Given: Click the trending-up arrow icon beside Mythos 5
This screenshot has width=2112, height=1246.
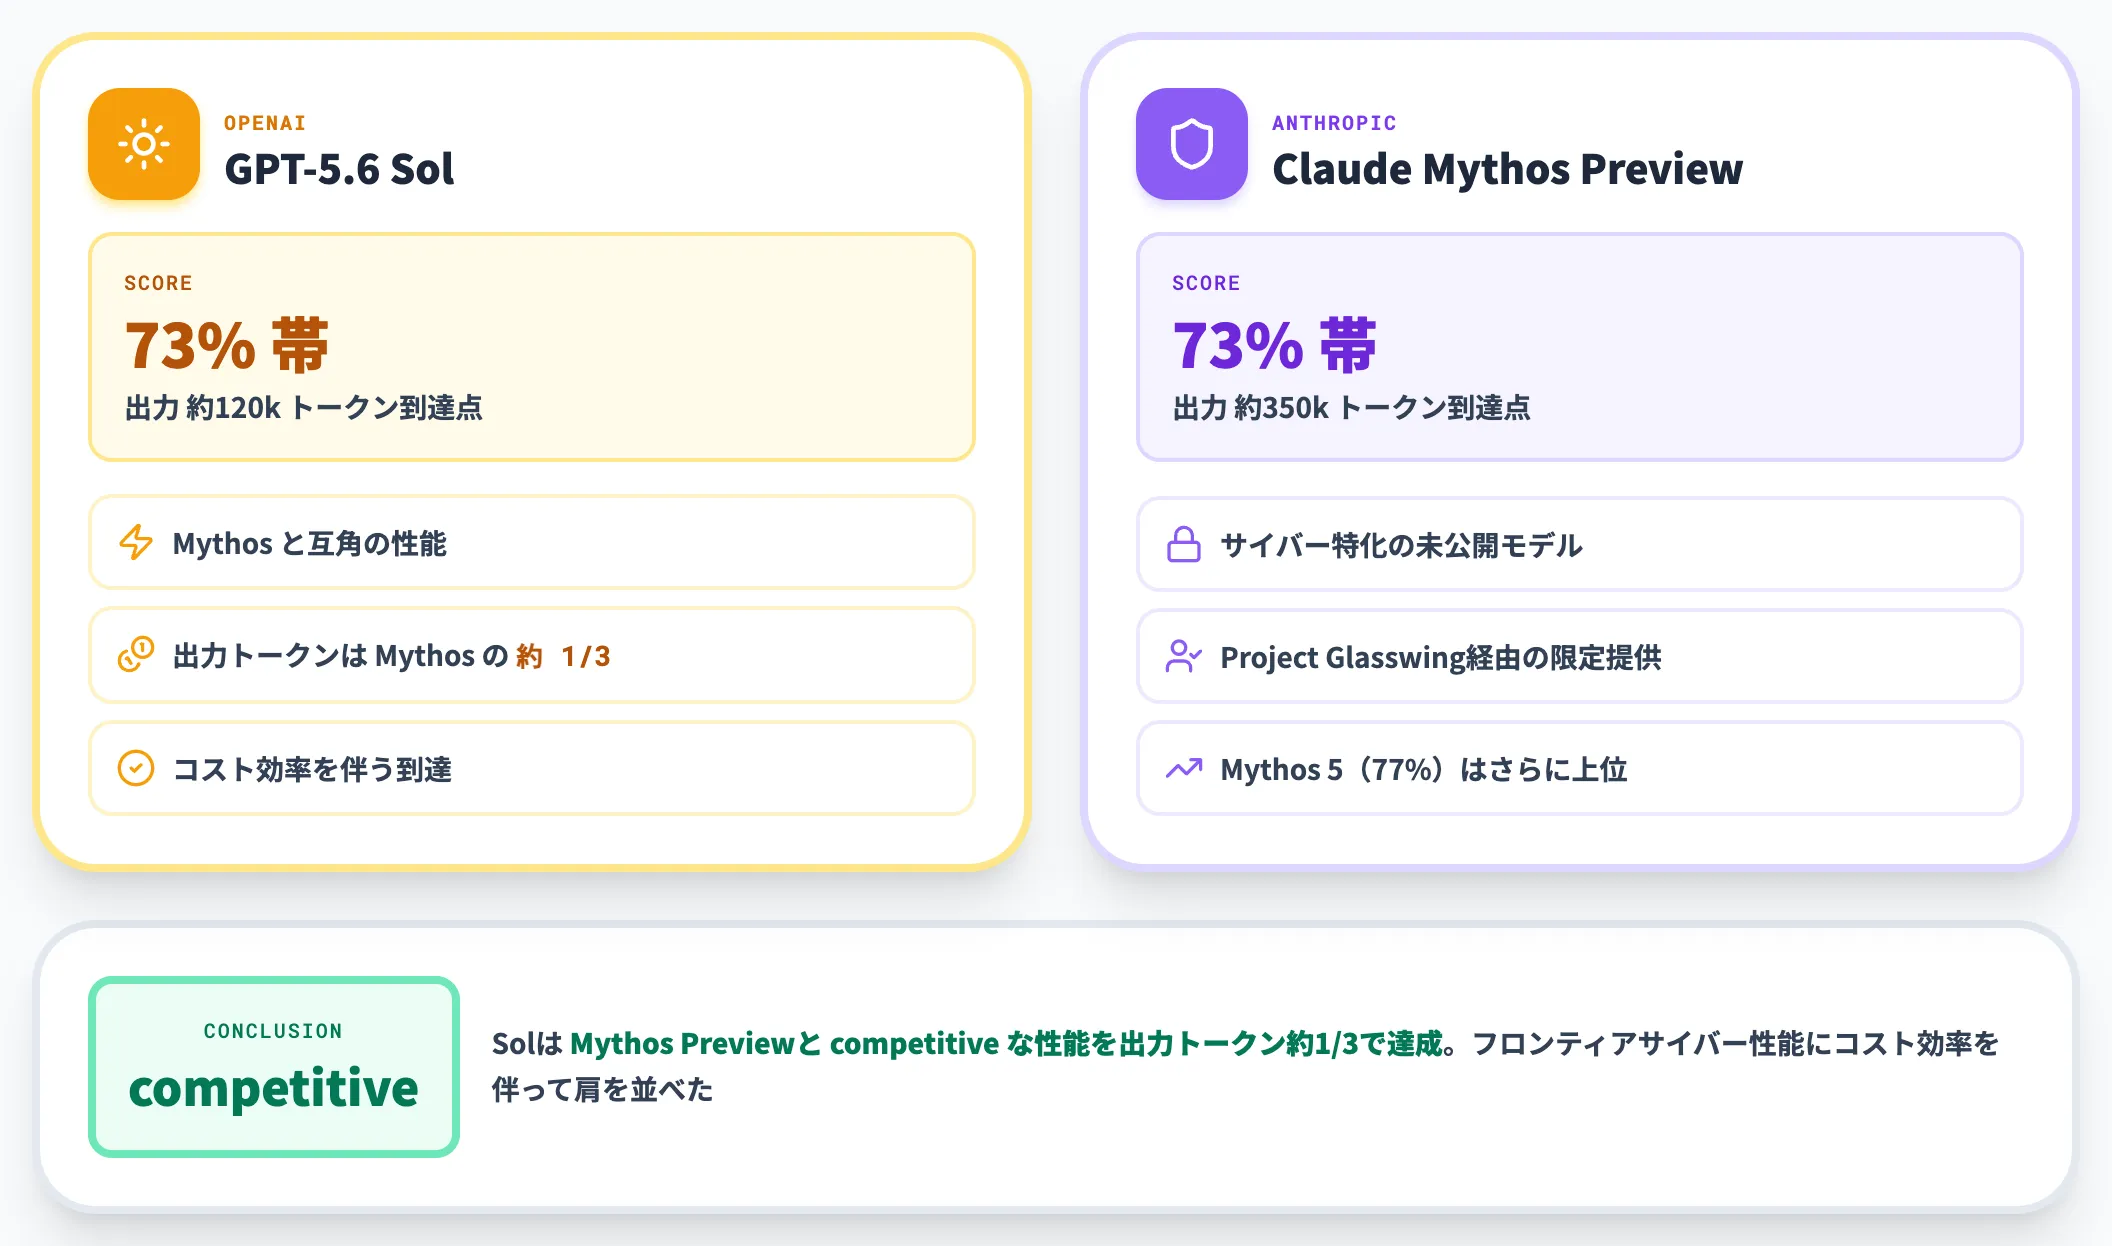Looking at the screenshot, I should coord(1184,768).
